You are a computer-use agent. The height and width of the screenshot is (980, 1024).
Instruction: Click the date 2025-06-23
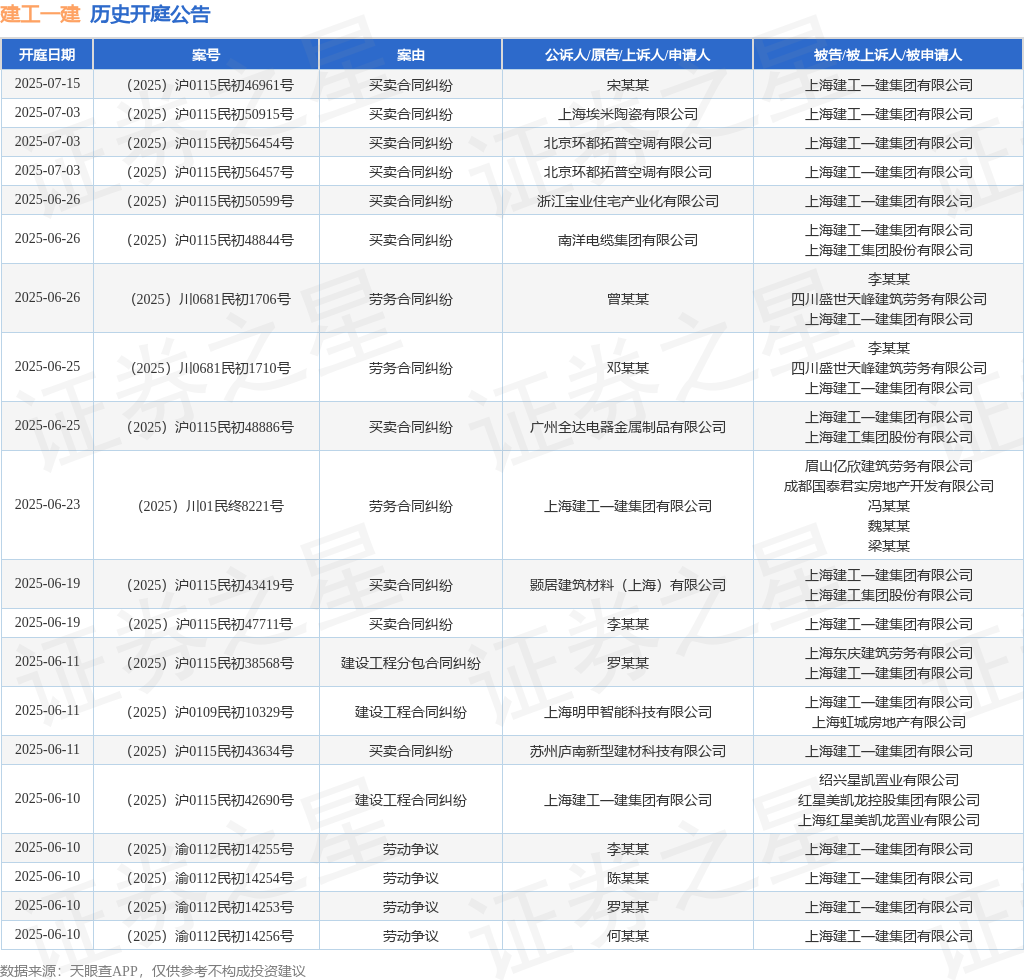[47, 505]
